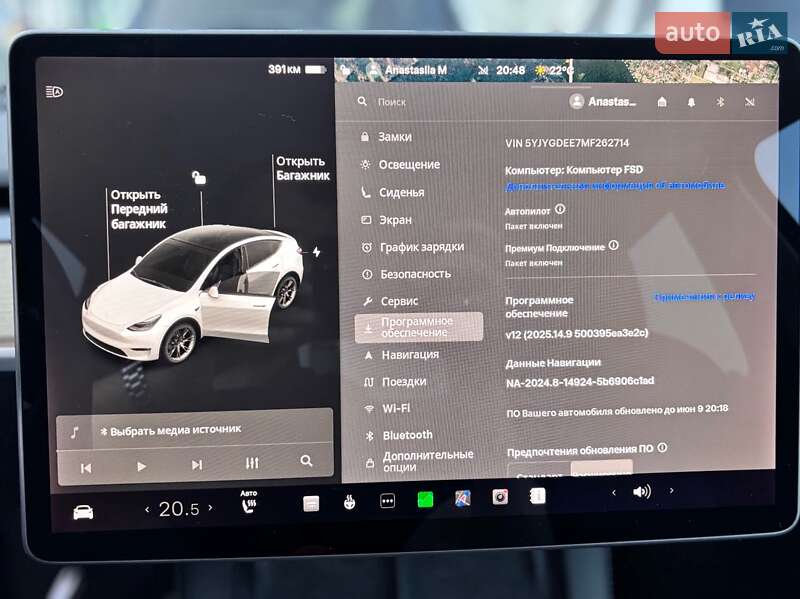Tap the Поиск search field

pos(391,102)
